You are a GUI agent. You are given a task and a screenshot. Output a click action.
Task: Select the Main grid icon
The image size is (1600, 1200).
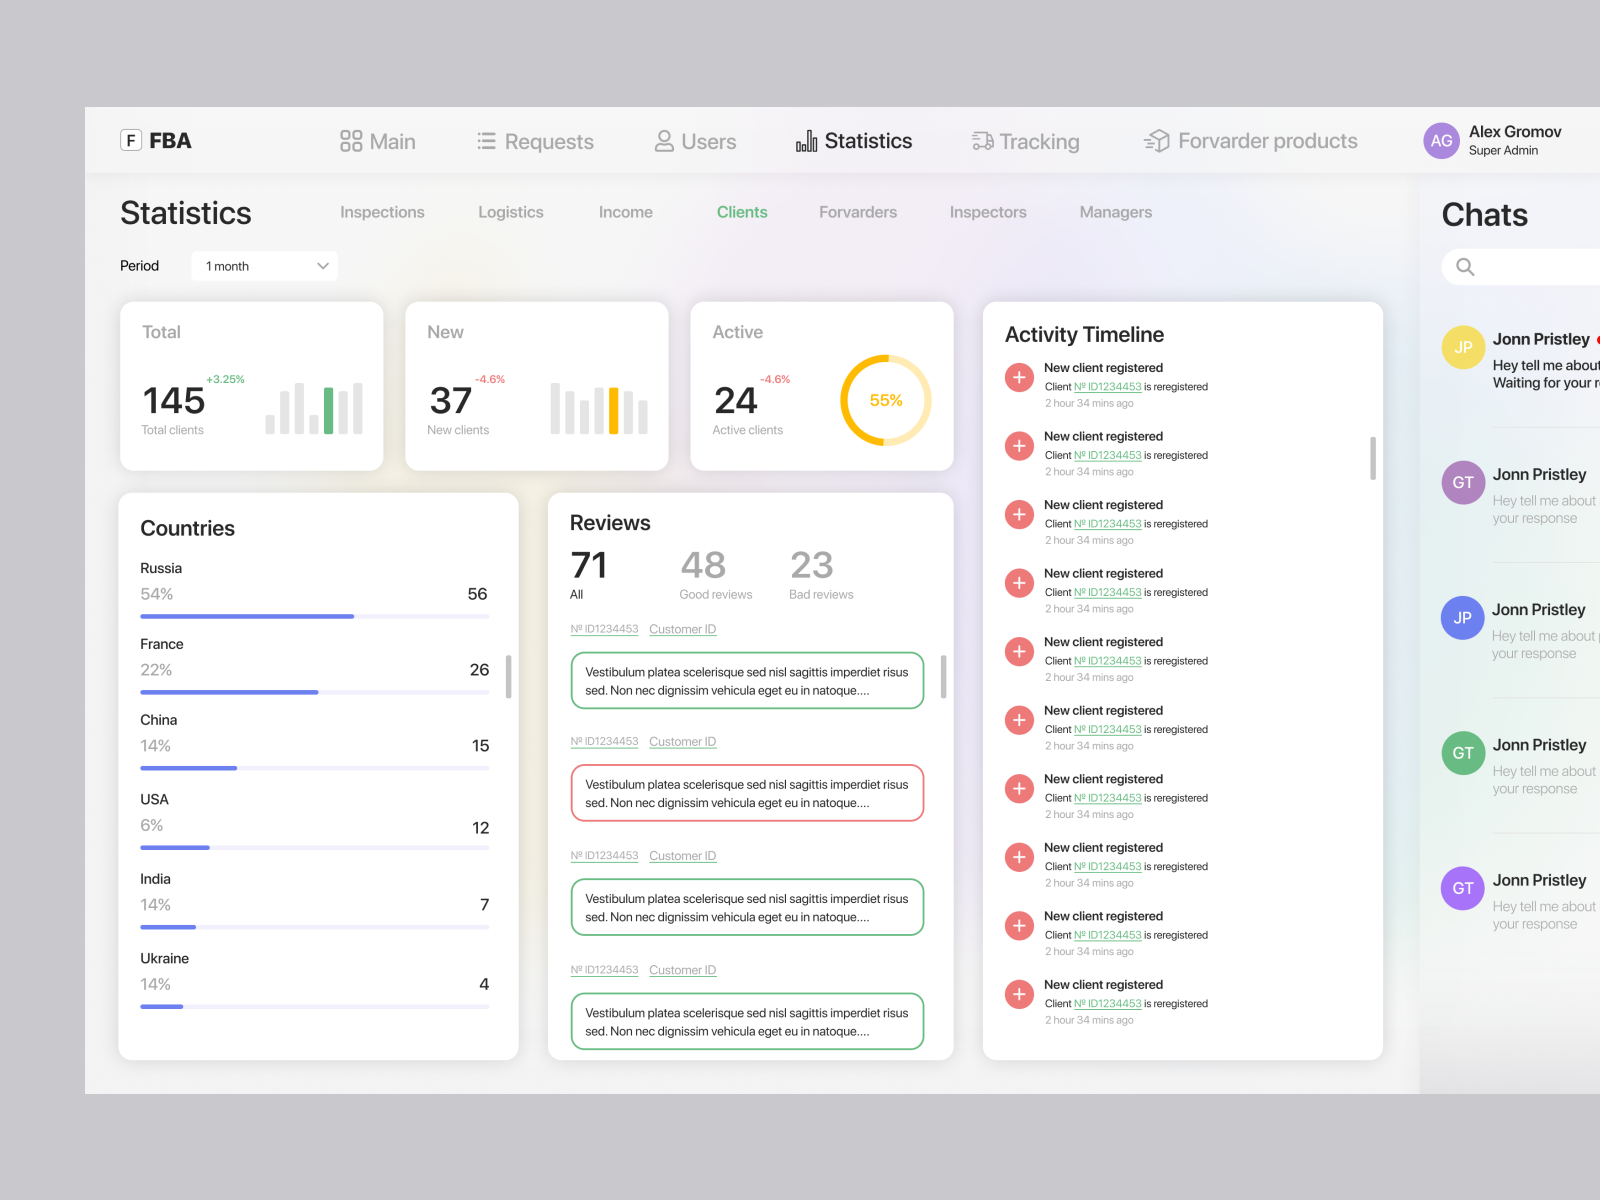(x=350, y=141)
